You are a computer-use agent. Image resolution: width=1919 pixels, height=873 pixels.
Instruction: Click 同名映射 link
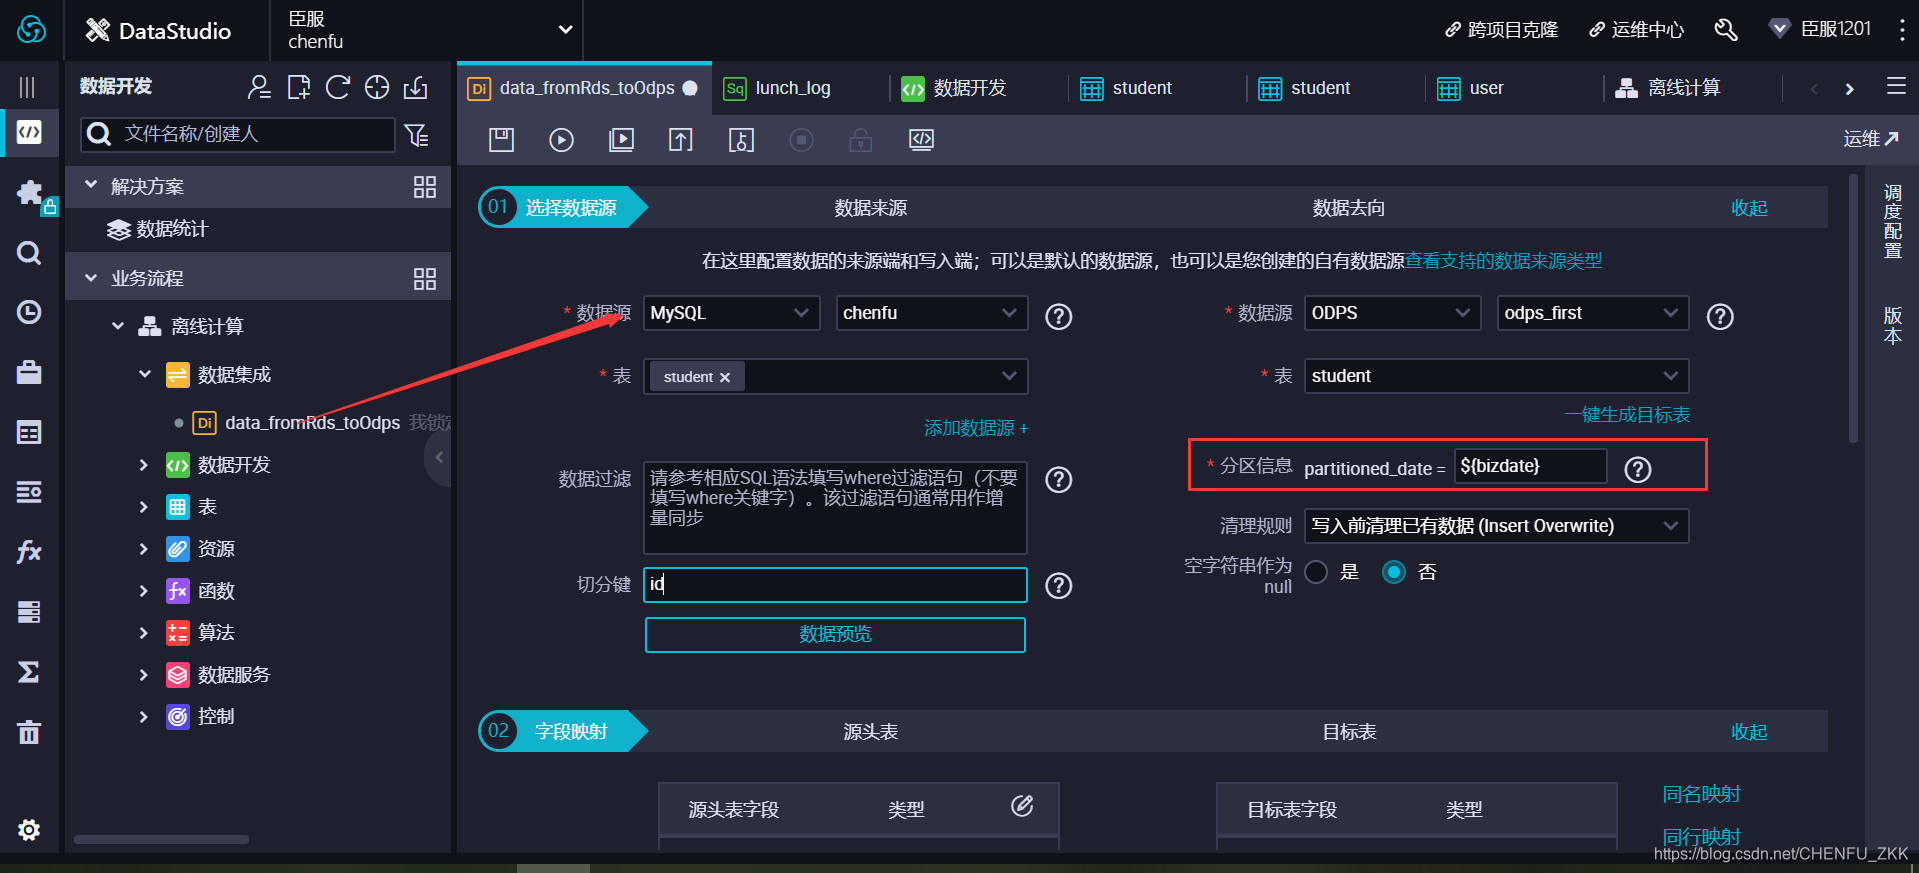pyautogui.click(x=1701, y=794)
